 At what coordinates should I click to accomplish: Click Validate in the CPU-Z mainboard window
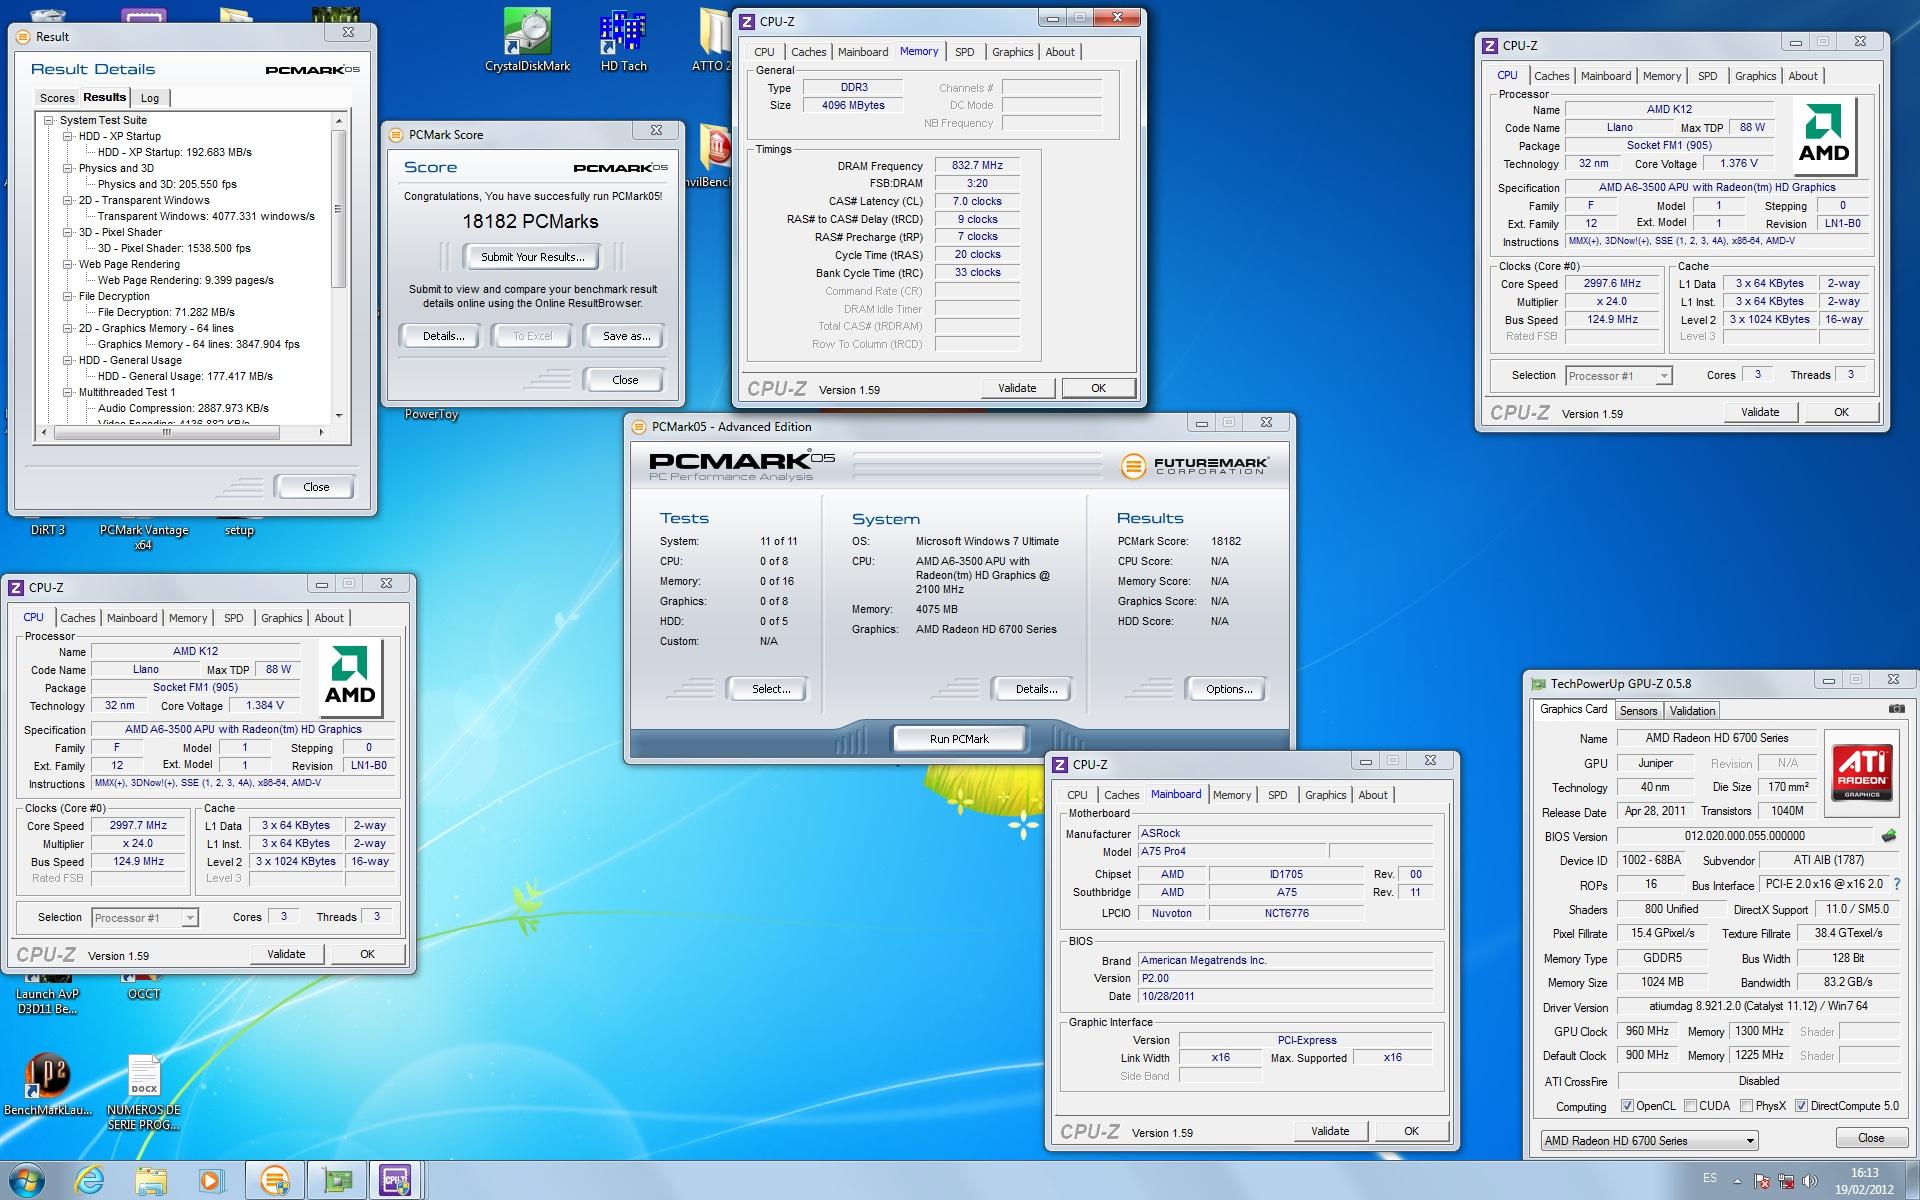(x=1330, y=1131)
